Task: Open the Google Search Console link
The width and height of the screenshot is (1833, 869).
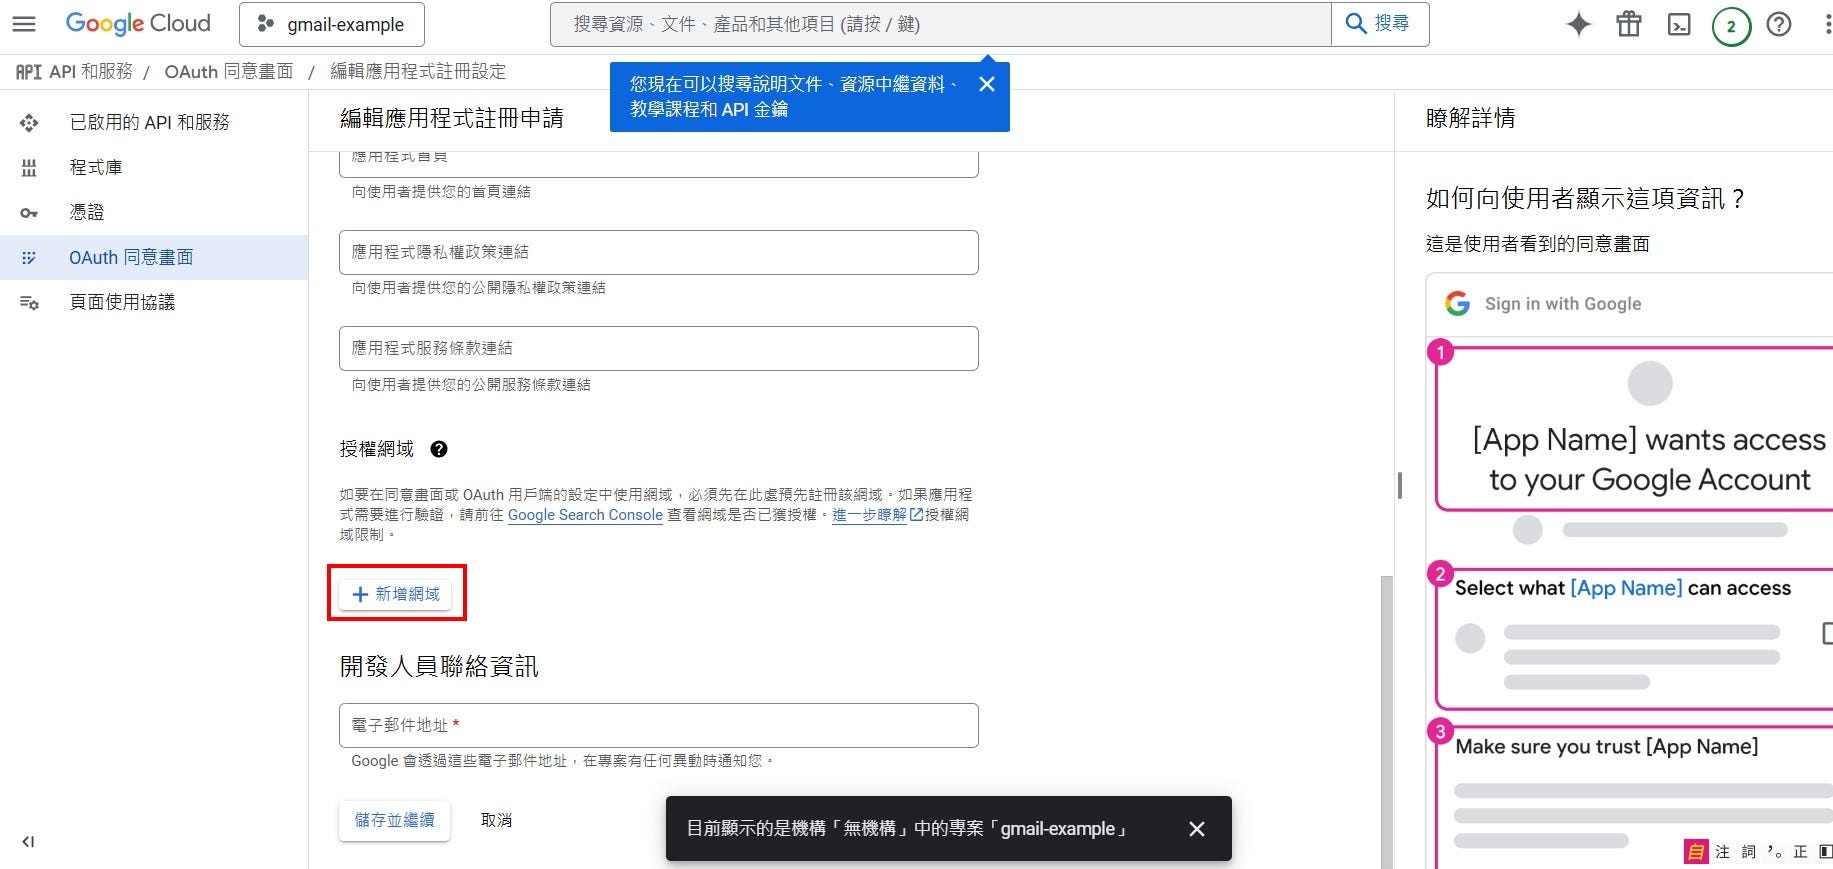Action: coord(585,515)
